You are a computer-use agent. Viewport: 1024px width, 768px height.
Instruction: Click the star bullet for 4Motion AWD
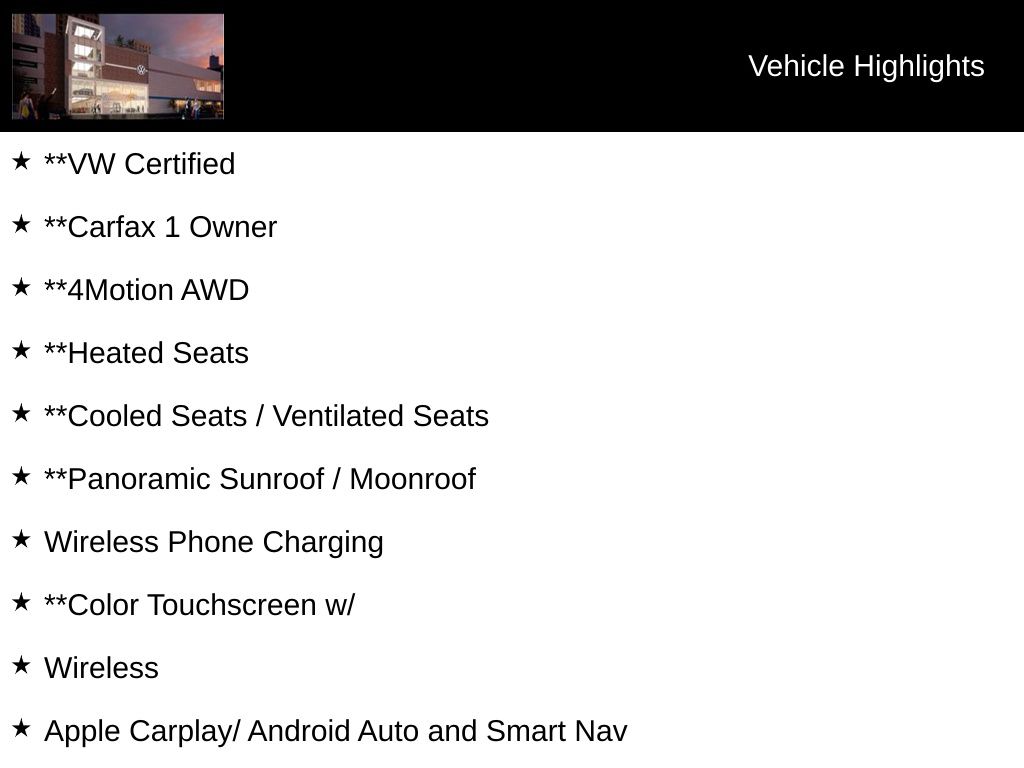coord(21,287)
